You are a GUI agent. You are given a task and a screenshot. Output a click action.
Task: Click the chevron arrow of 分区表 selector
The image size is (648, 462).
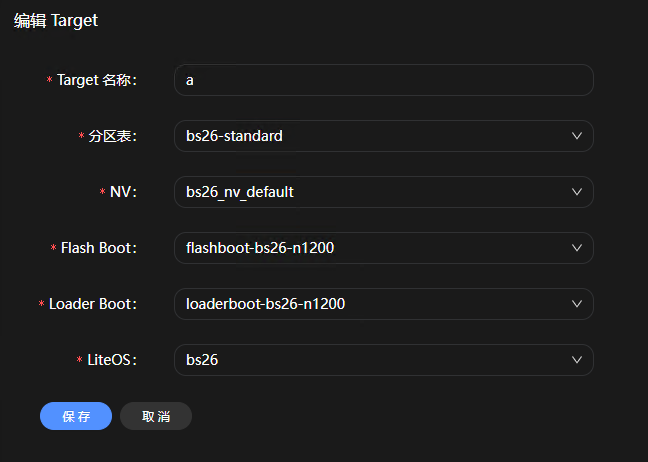click(x=576, y=136)
